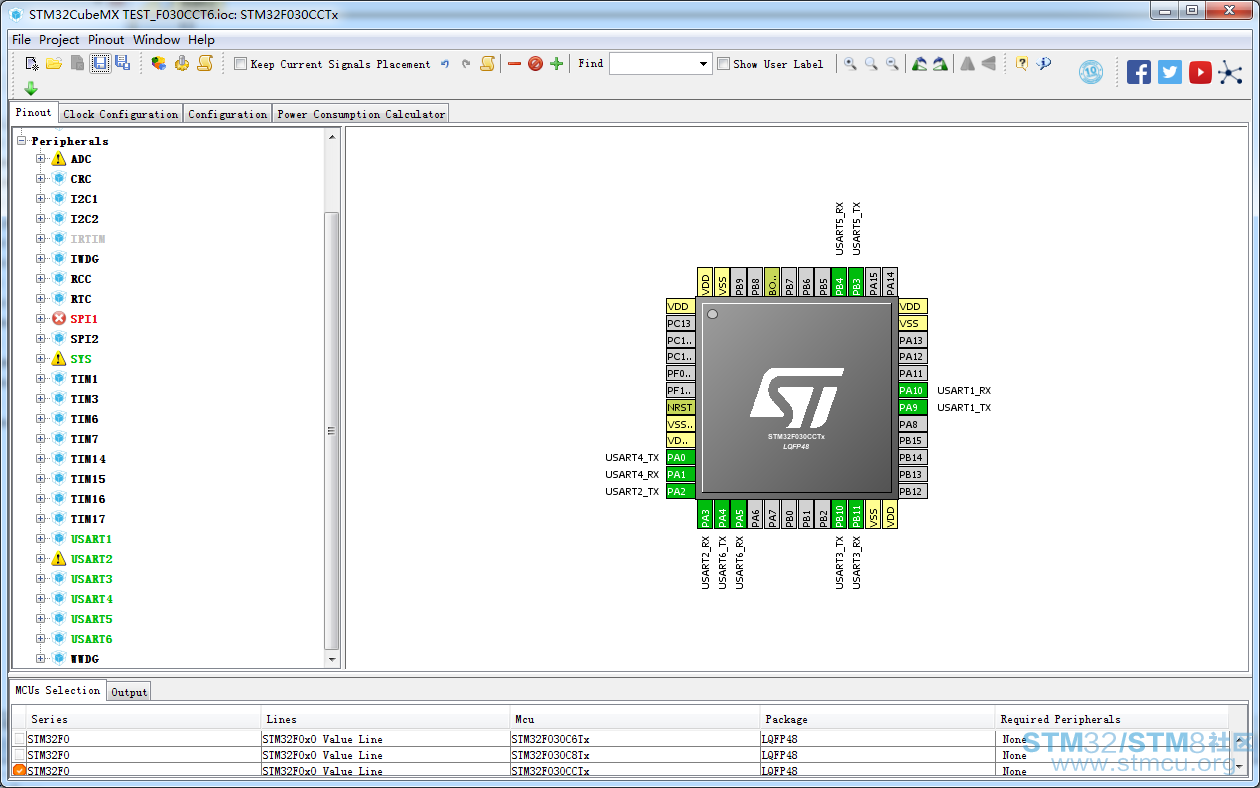Clear pinouts using the red prohibited icon
The width and height of the screenshot is (1260, 788).
click(x=535, y=64)
